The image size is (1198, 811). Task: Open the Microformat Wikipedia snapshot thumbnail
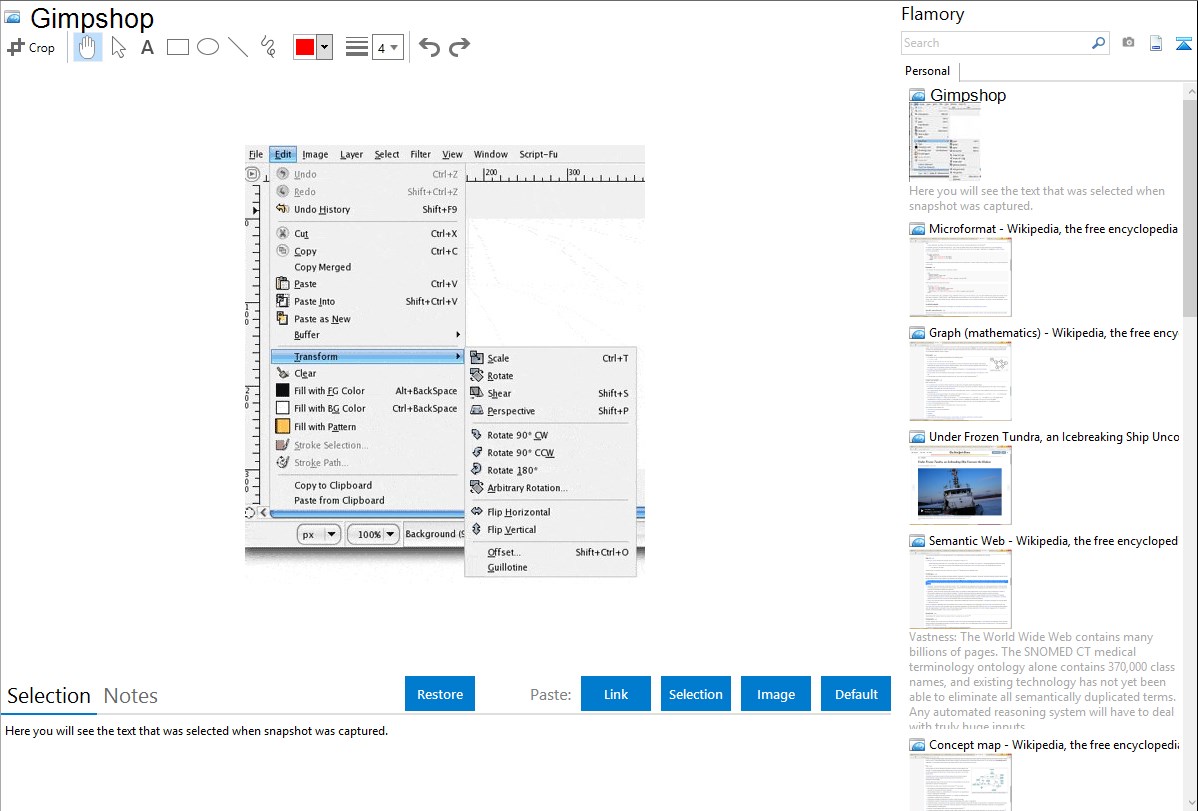coord(960,277)
